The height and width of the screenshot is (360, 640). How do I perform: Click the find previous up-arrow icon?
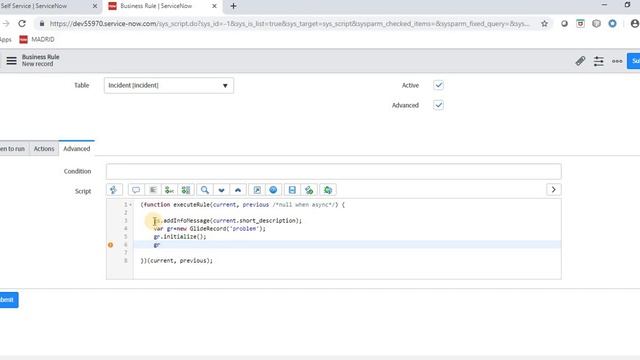click(x=238, y=190)
